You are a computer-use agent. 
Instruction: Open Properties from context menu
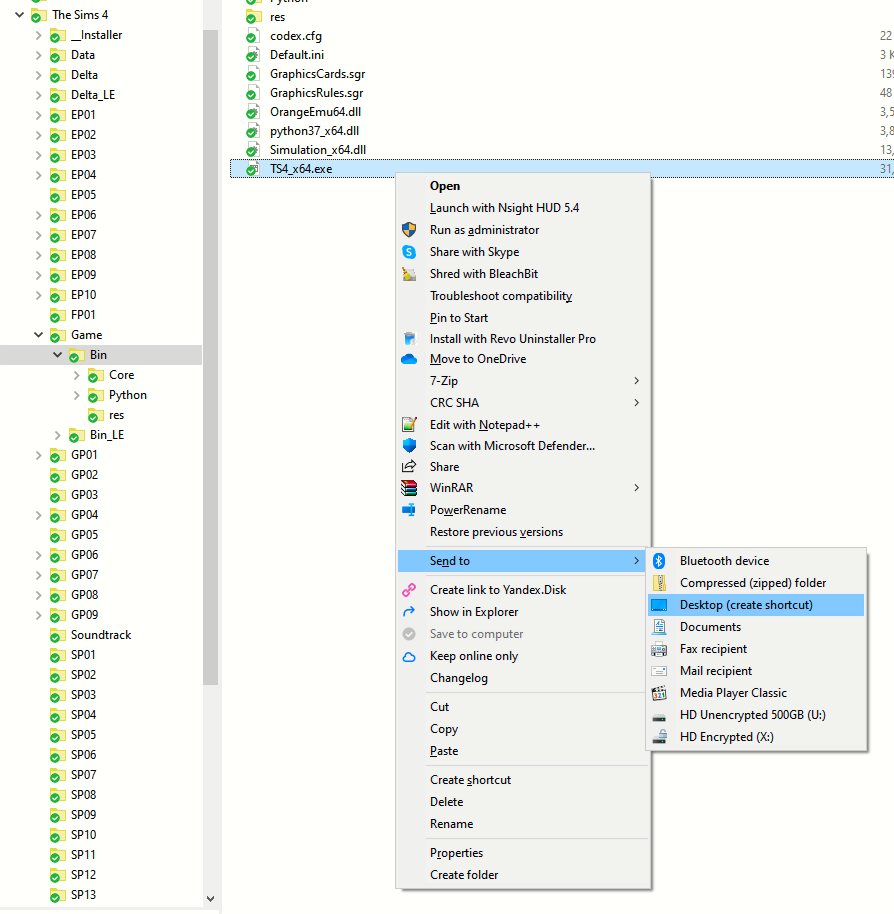point(456,853)
